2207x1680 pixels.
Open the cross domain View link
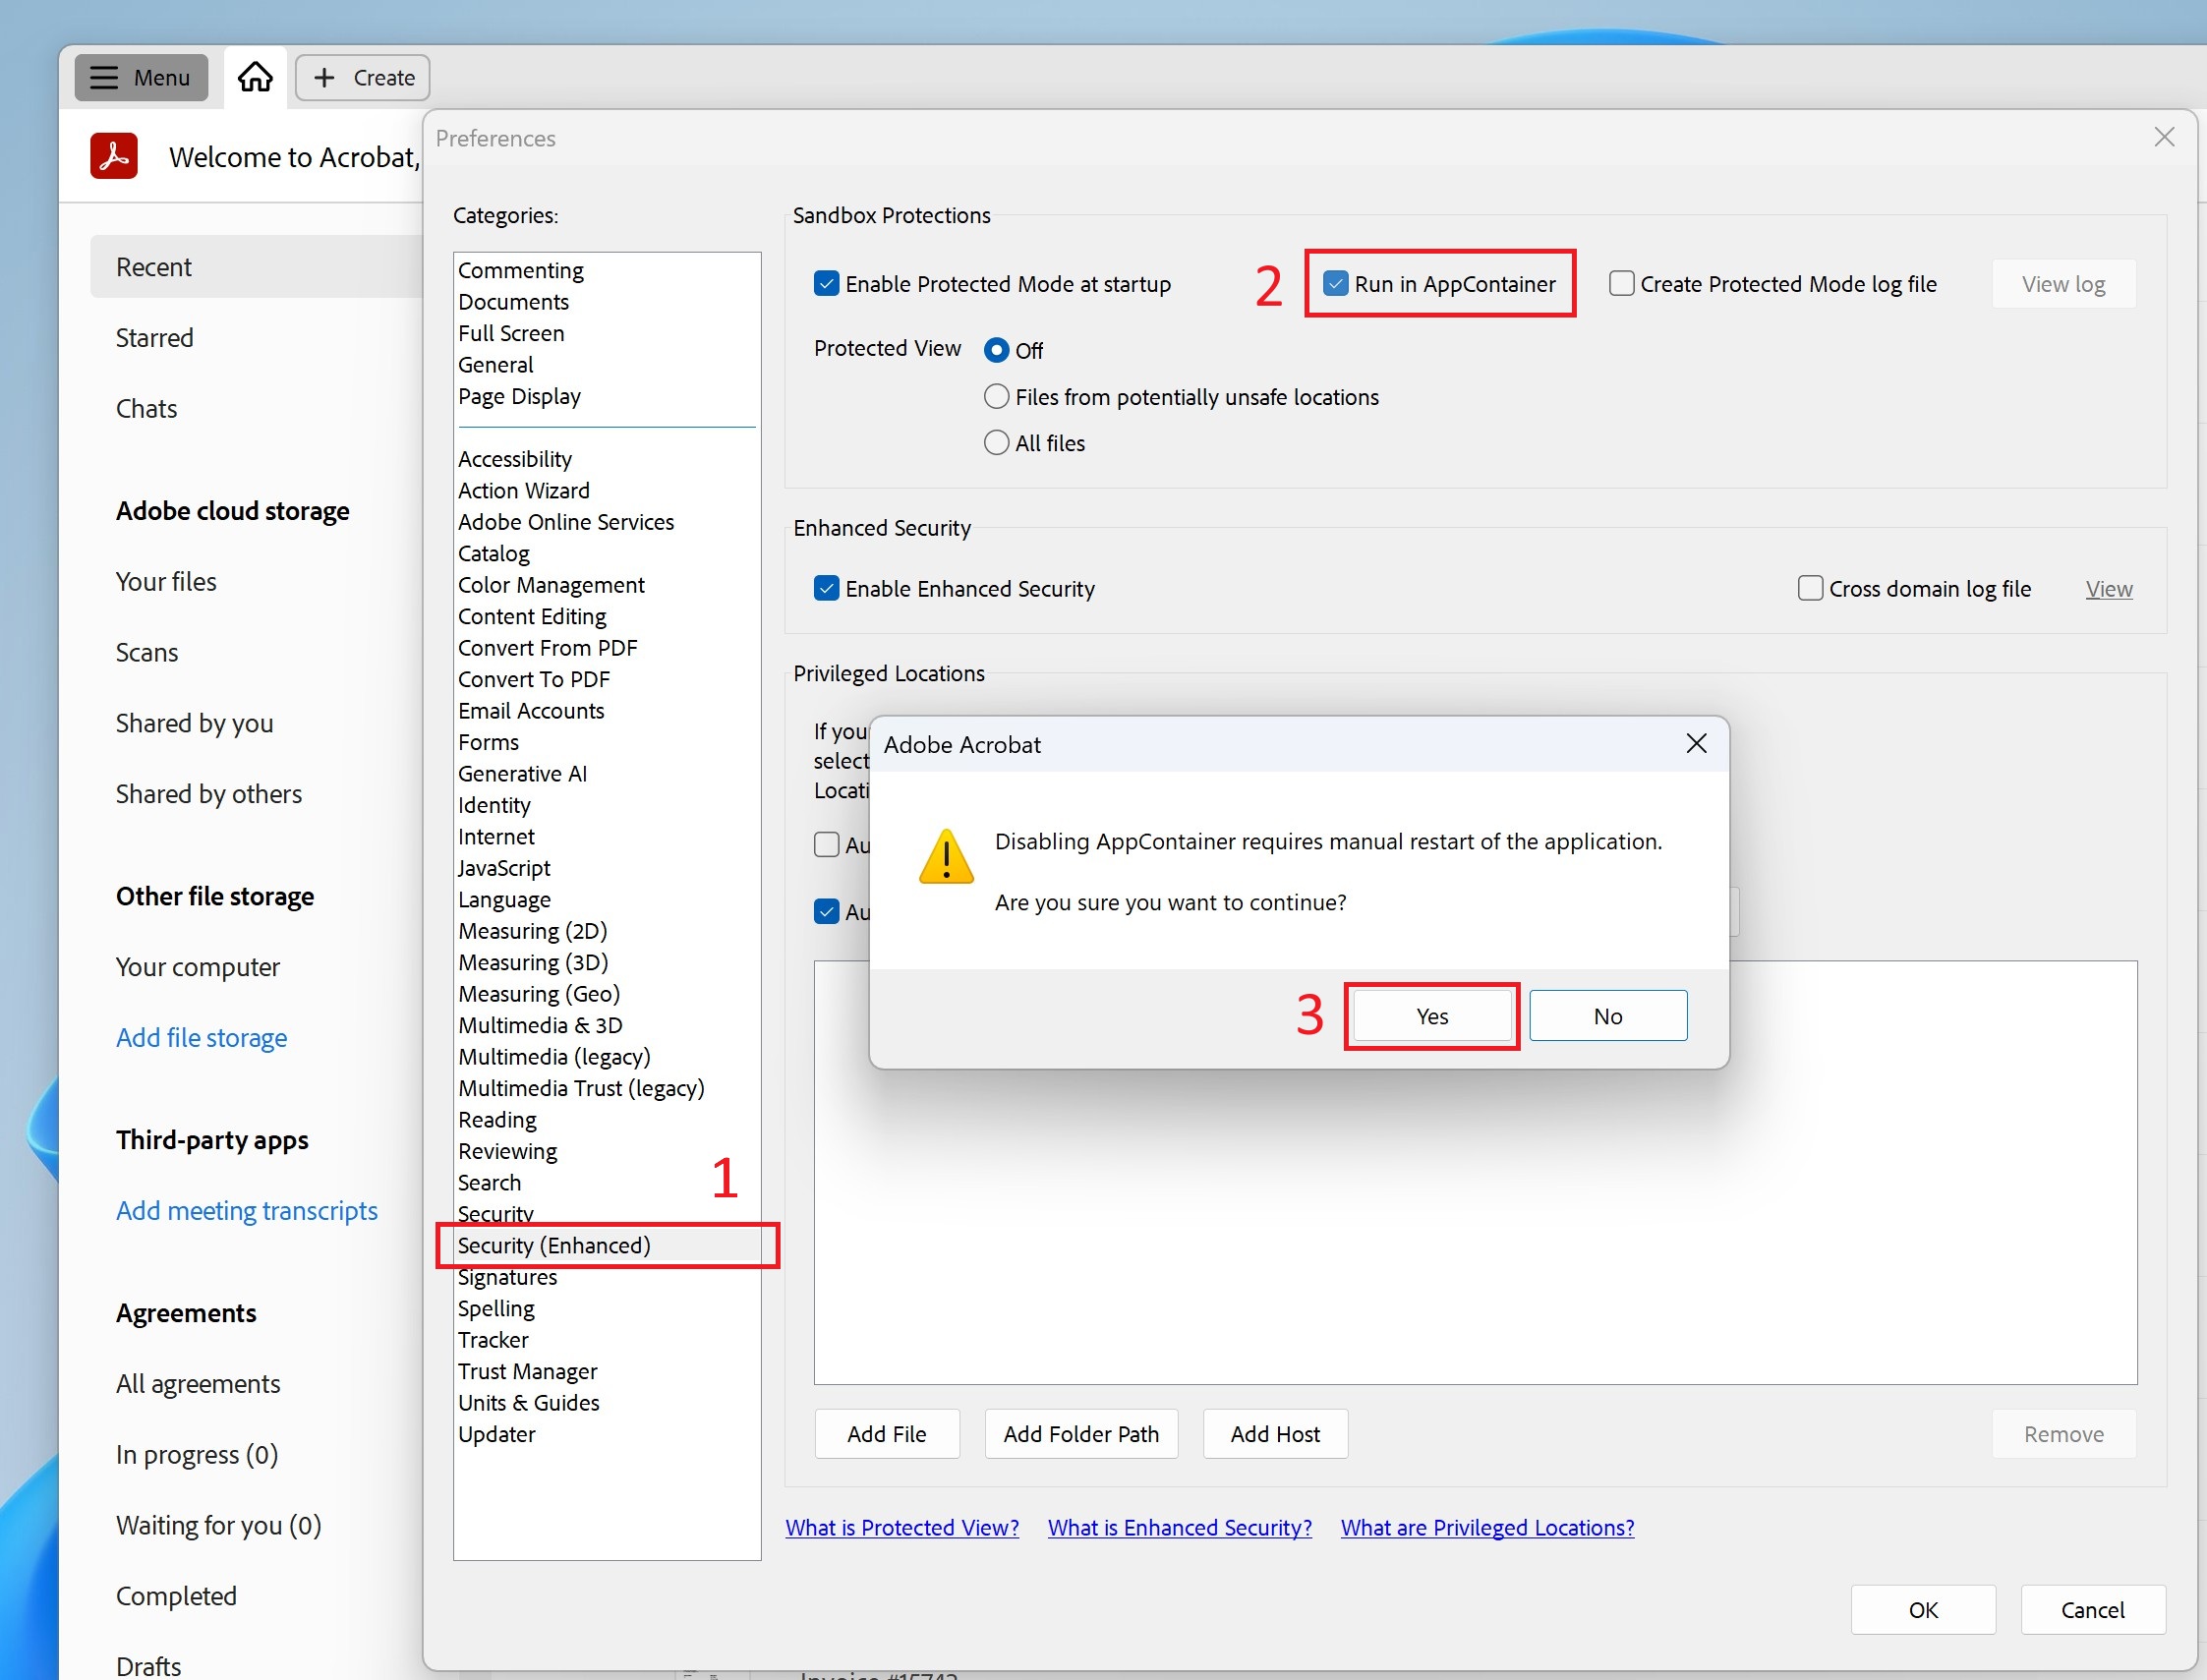point(2109,589)
